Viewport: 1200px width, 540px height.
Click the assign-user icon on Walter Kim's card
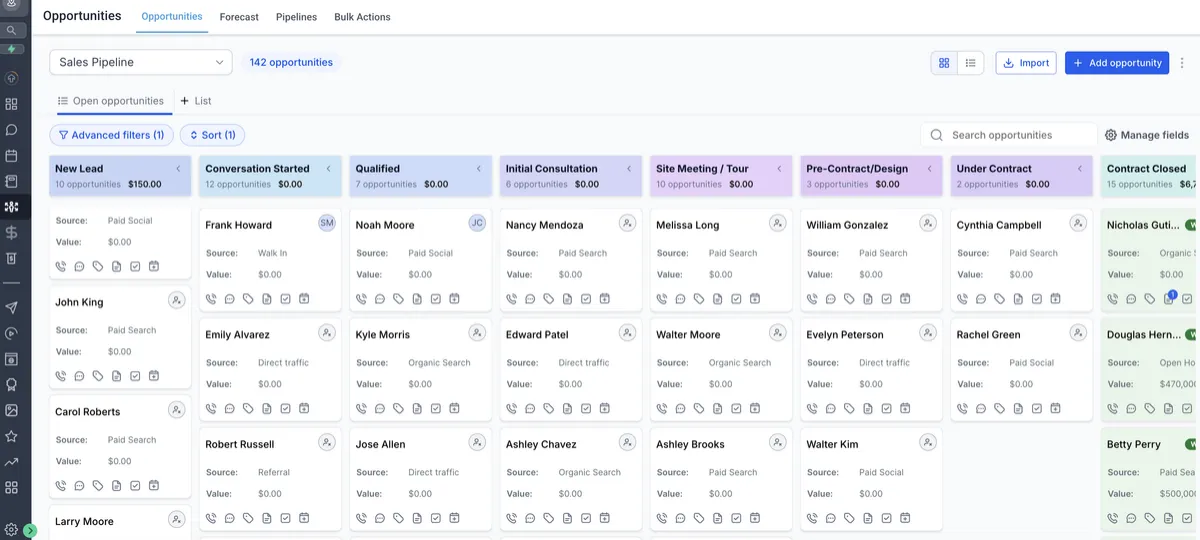click(928, 442)
